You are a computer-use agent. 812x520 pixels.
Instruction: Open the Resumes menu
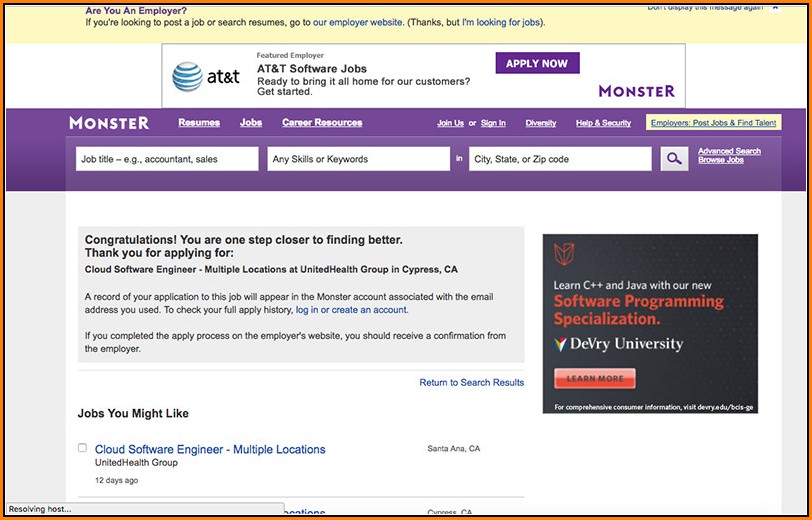point(199,123)
